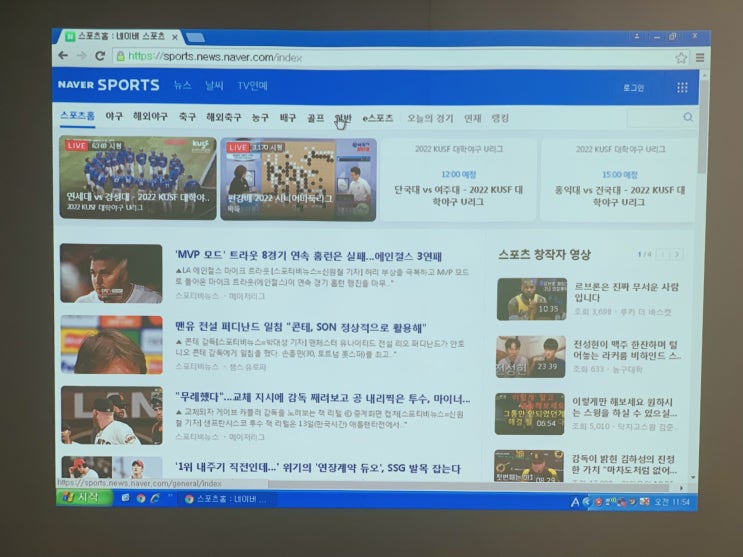Click the 날씨 link in header
The image size is (743, 557).
[x=214, y=86]
